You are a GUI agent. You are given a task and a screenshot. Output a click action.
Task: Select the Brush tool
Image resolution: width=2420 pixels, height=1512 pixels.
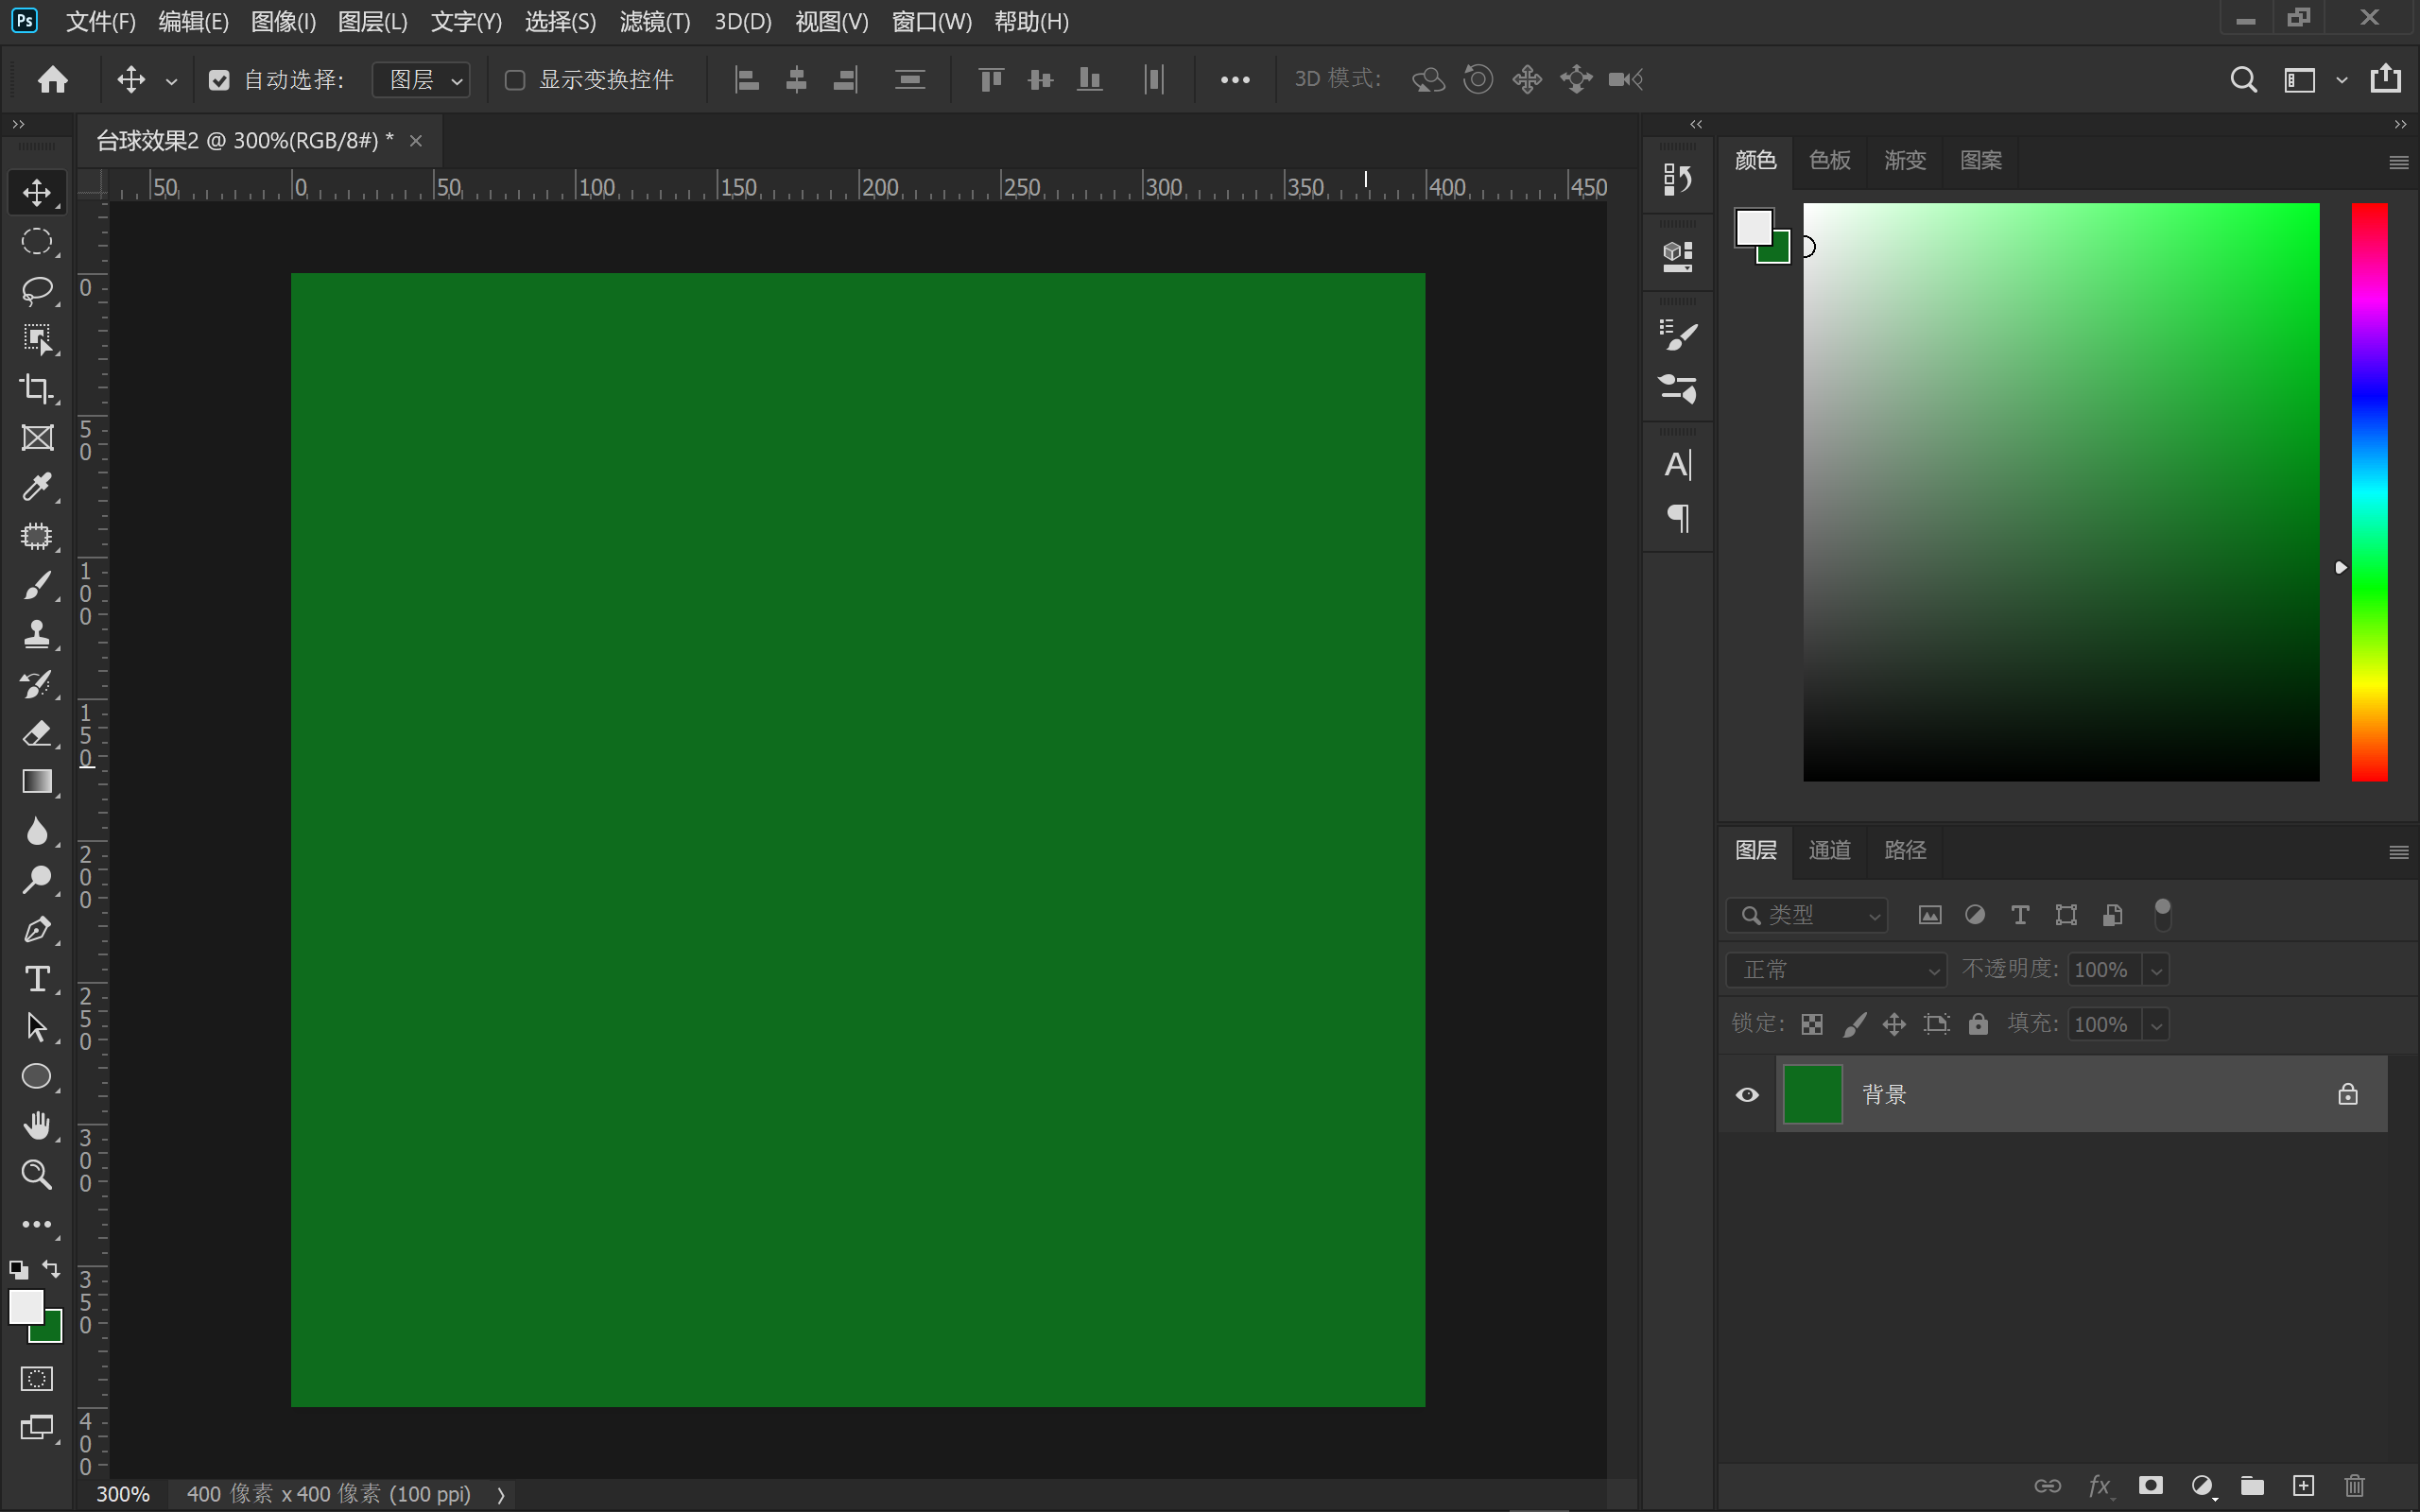(37, 585)
